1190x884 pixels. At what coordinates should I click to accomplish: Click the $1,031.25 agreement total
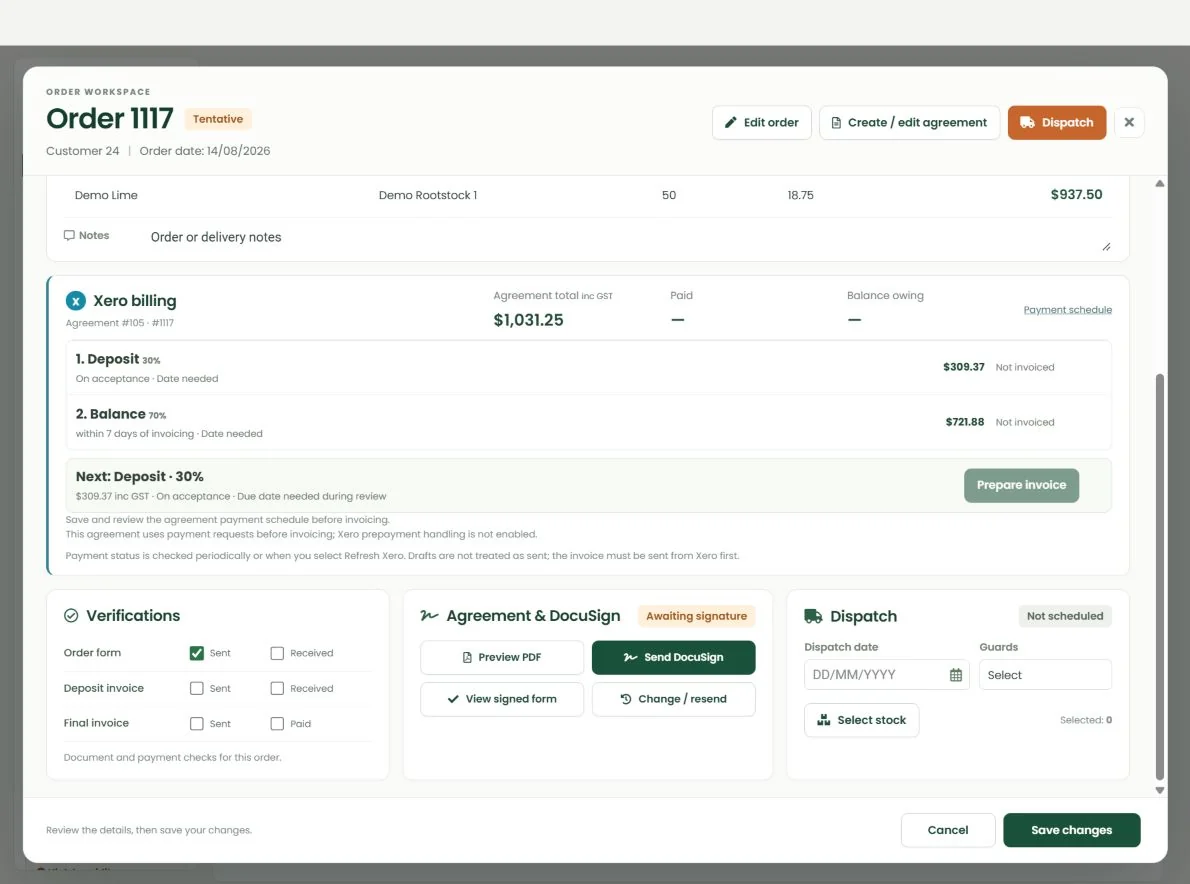pyautogui.click(x=528, y=320)
